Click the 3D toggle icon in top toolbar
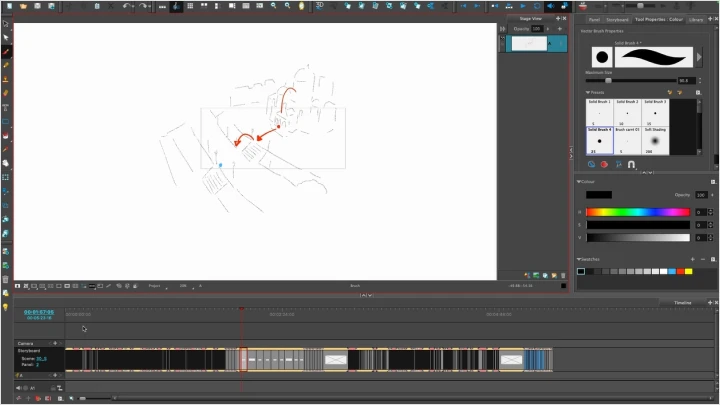720x405 pixels. [x=319, y=6]
